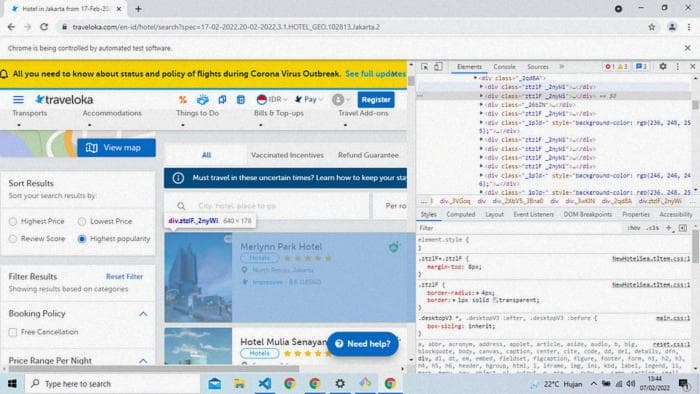The height and width of the screenshot is (394, 700).
Task: Click the Bills & Top-ups navigation item
Action: 279,113
